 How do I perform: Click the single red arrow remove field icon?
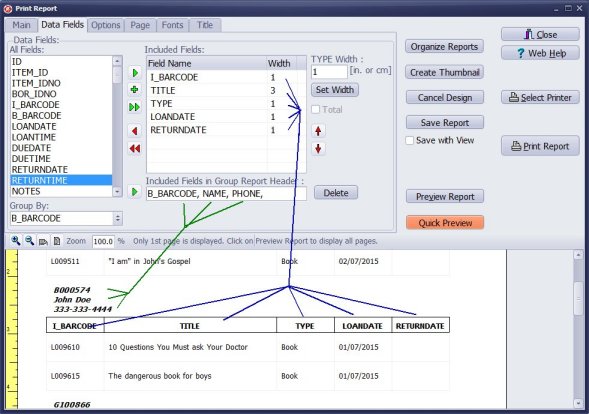(x=134, y=131)
